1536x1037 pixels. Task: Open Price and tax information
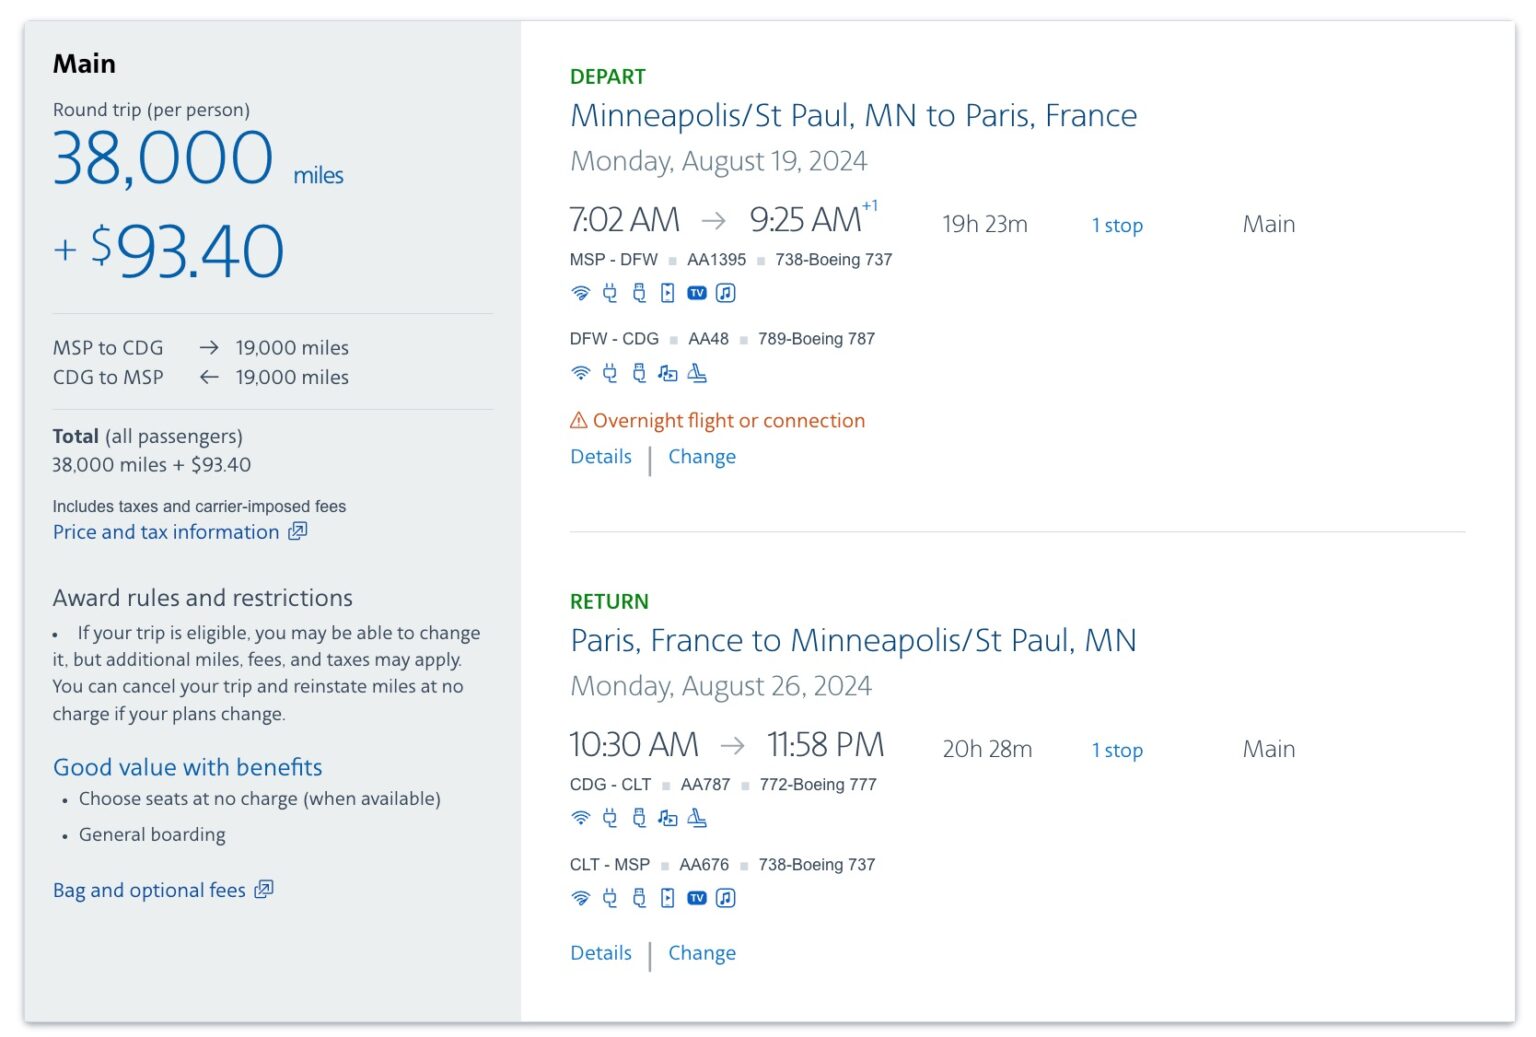click(168, 531)
